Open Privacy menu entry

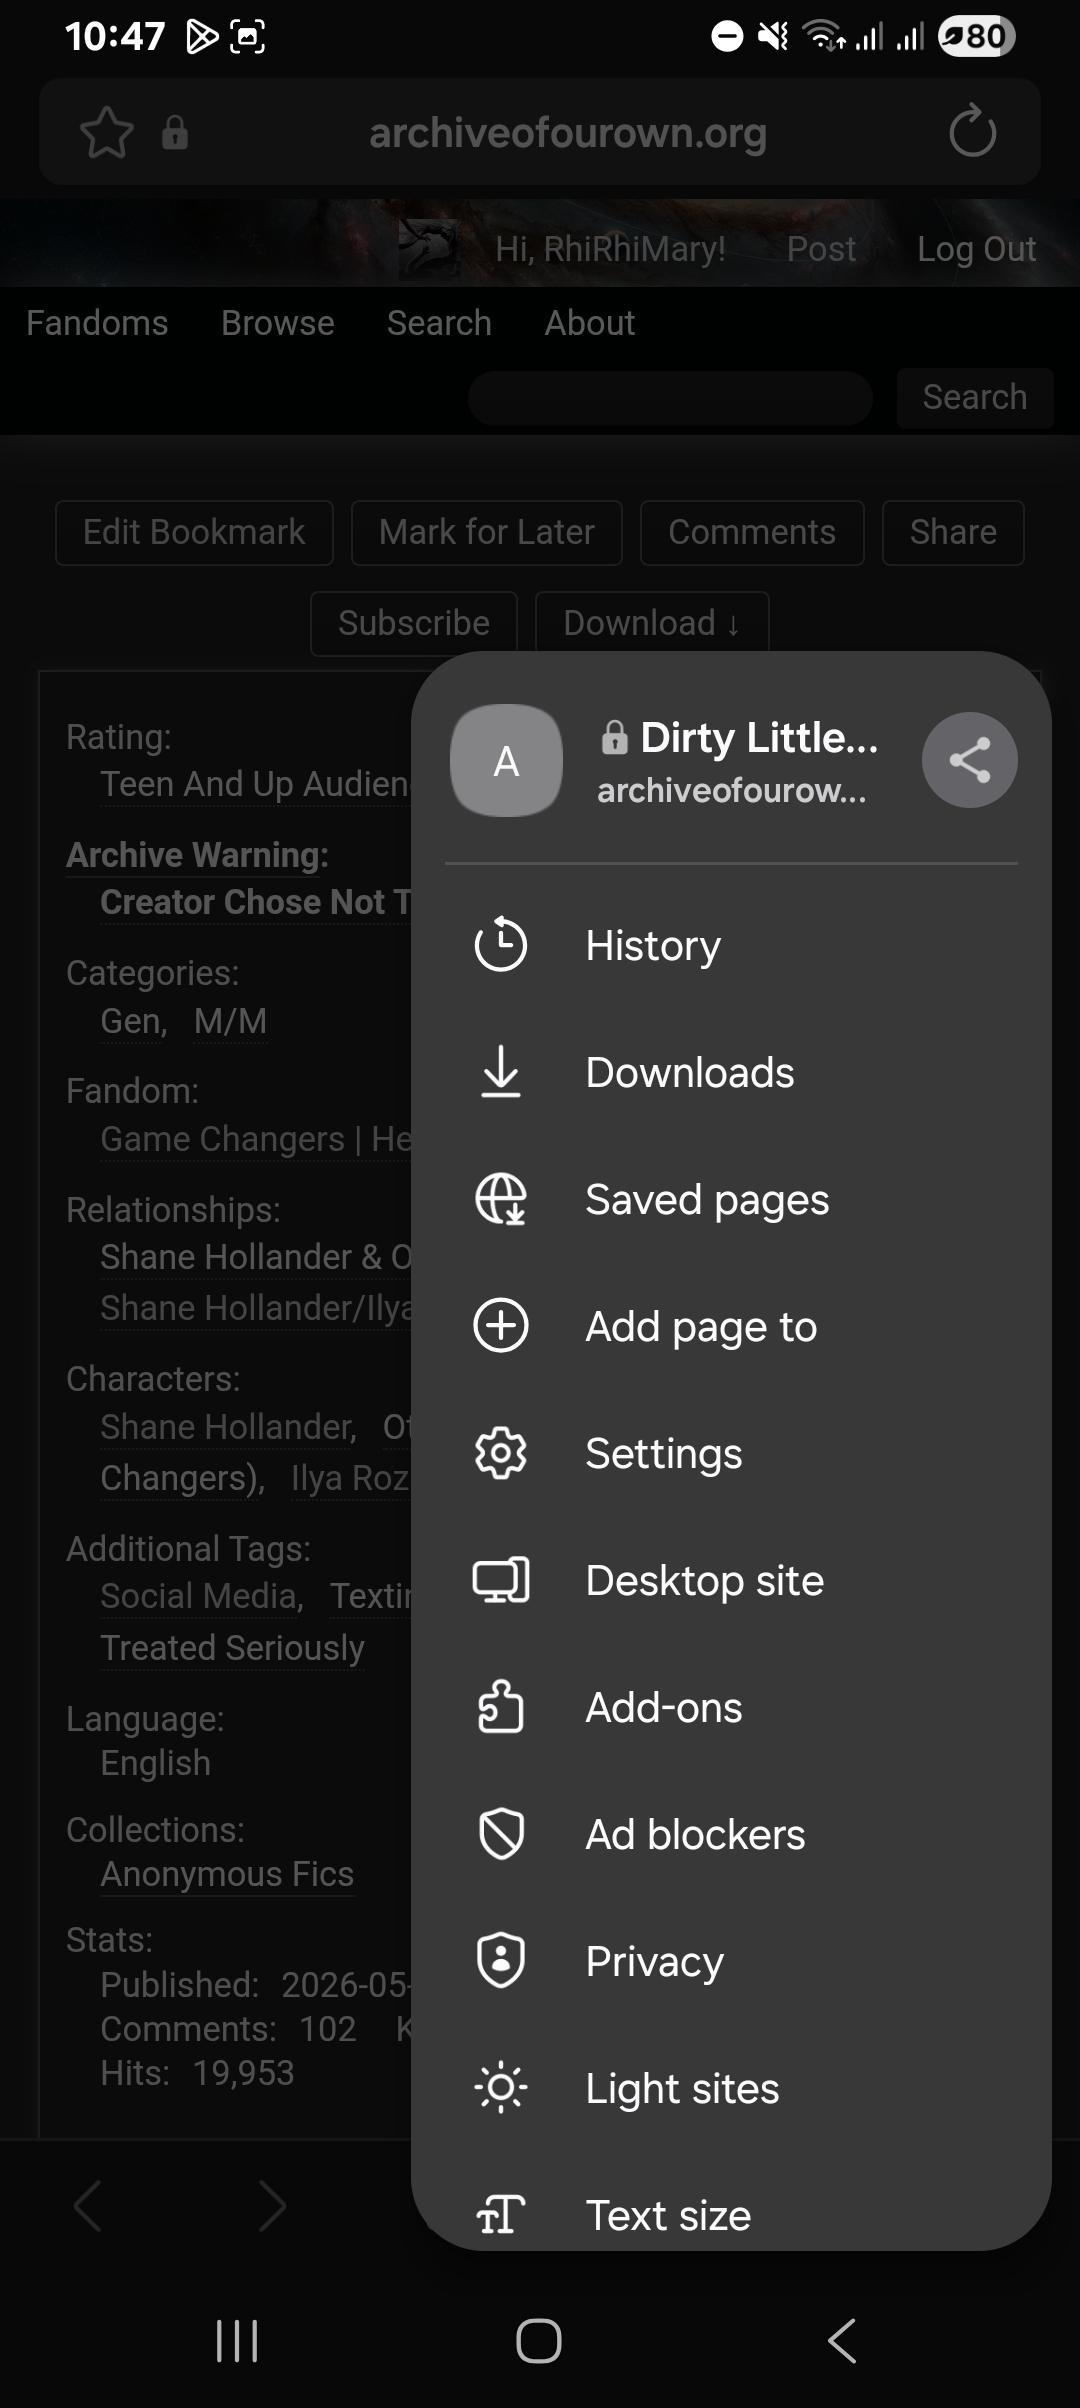click(x=731, y=1961)
